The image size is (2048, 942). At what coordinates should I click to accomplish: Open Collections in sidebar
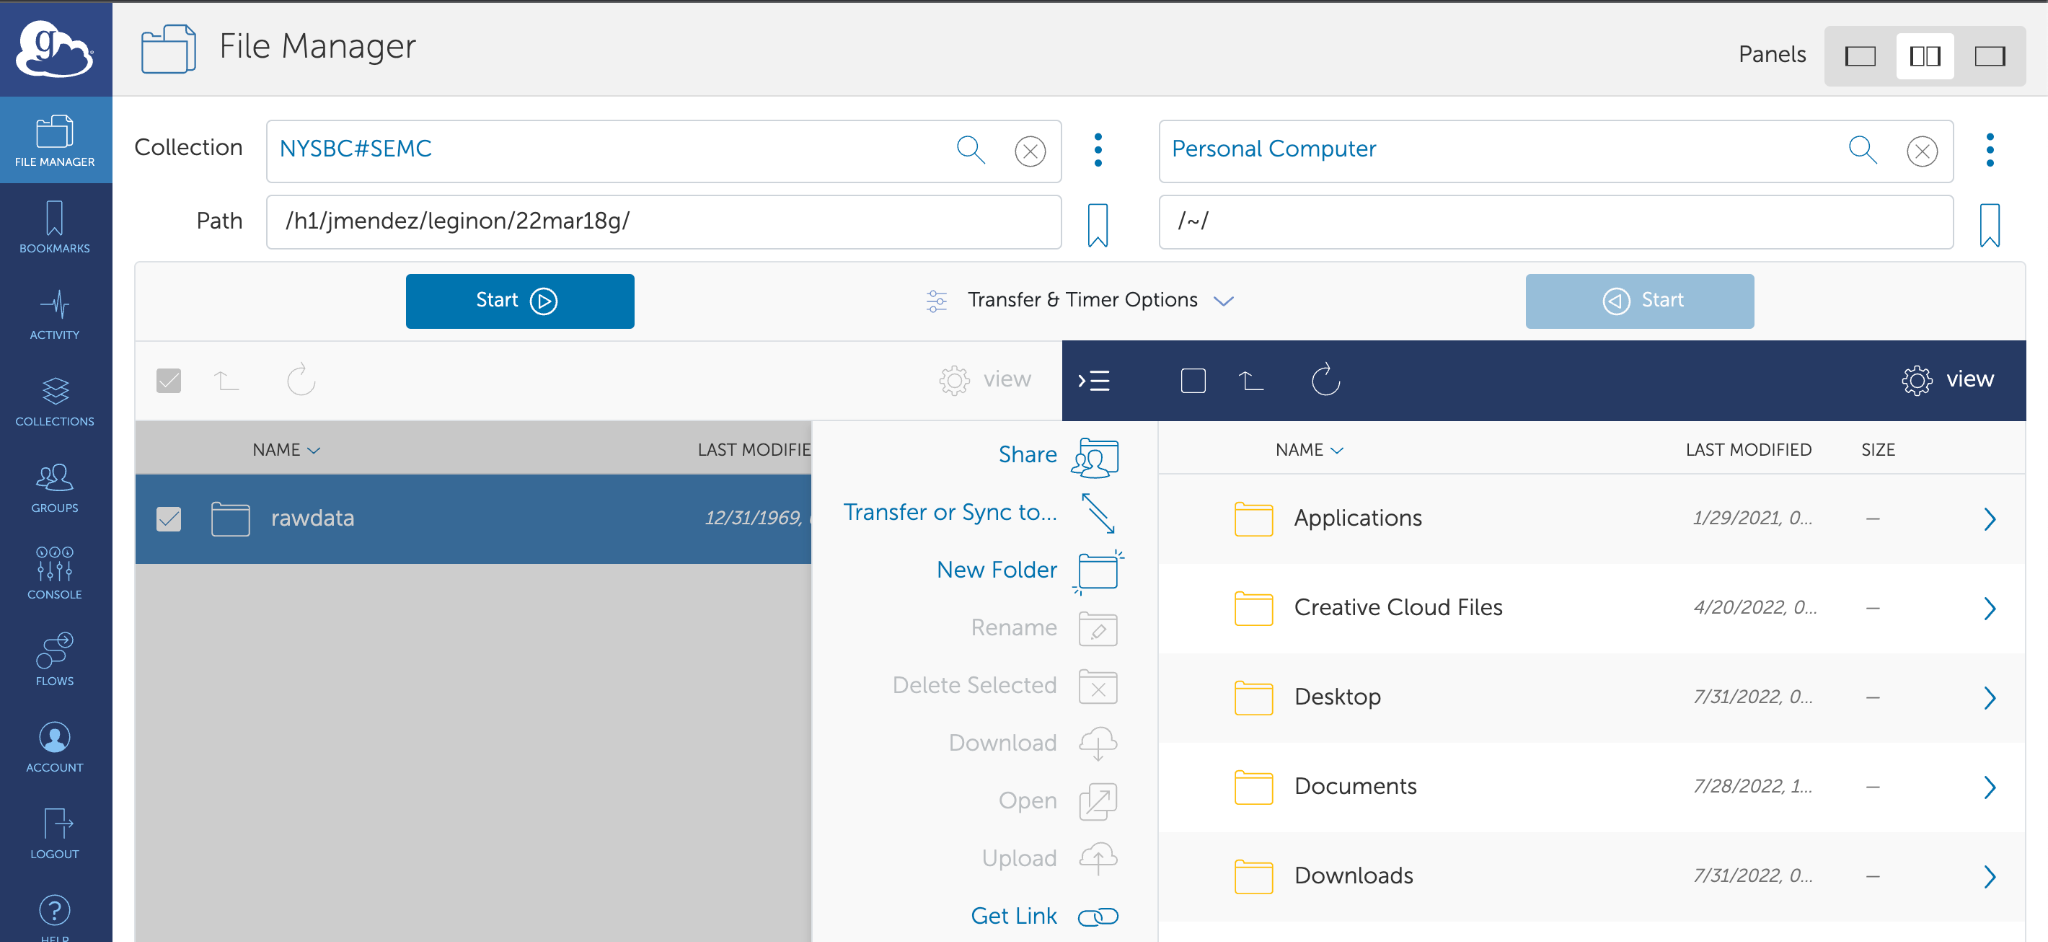point(55,401)
